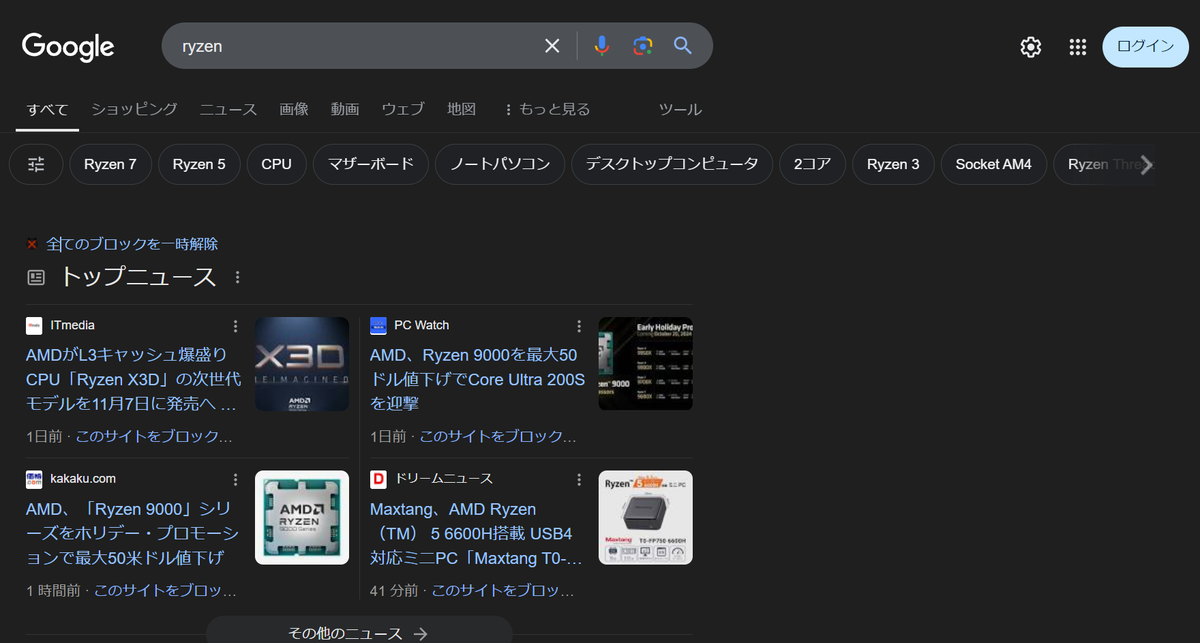Screen dimensions: 1200x643
Task: Click the ITmedia source name
Action: point(73,325)
